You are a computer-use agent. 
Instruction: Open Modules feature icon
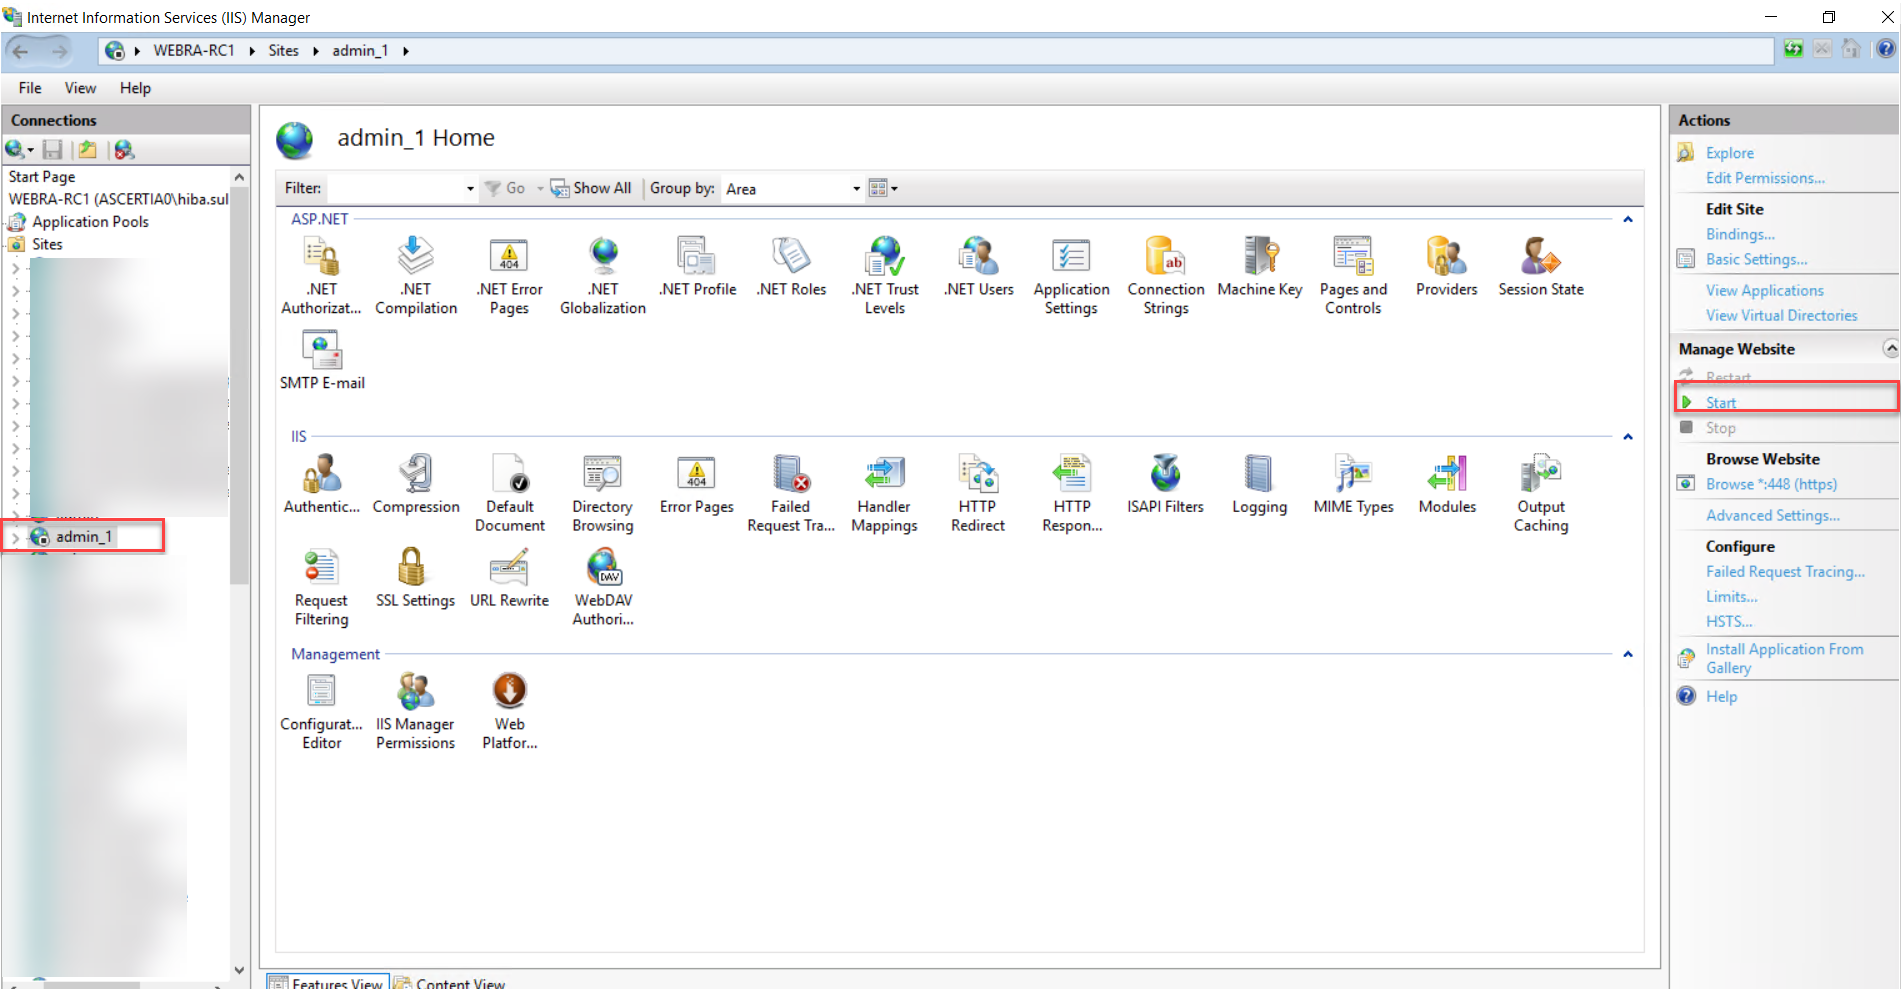coord(1447,474)
